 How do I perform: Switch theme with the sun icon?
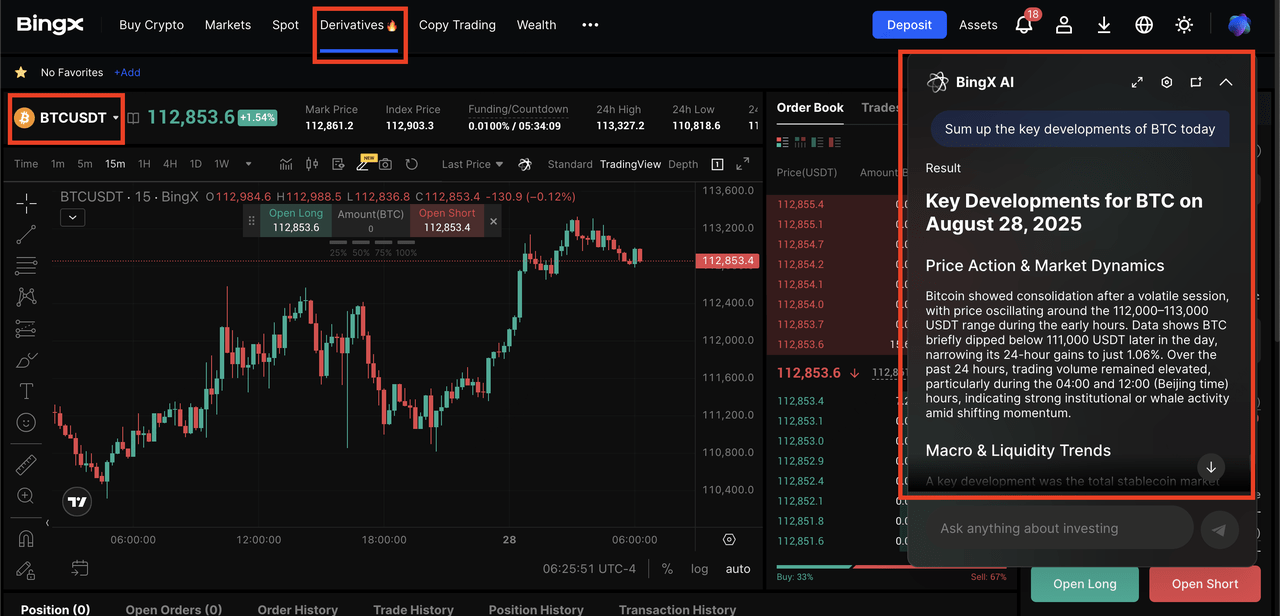1184,25
